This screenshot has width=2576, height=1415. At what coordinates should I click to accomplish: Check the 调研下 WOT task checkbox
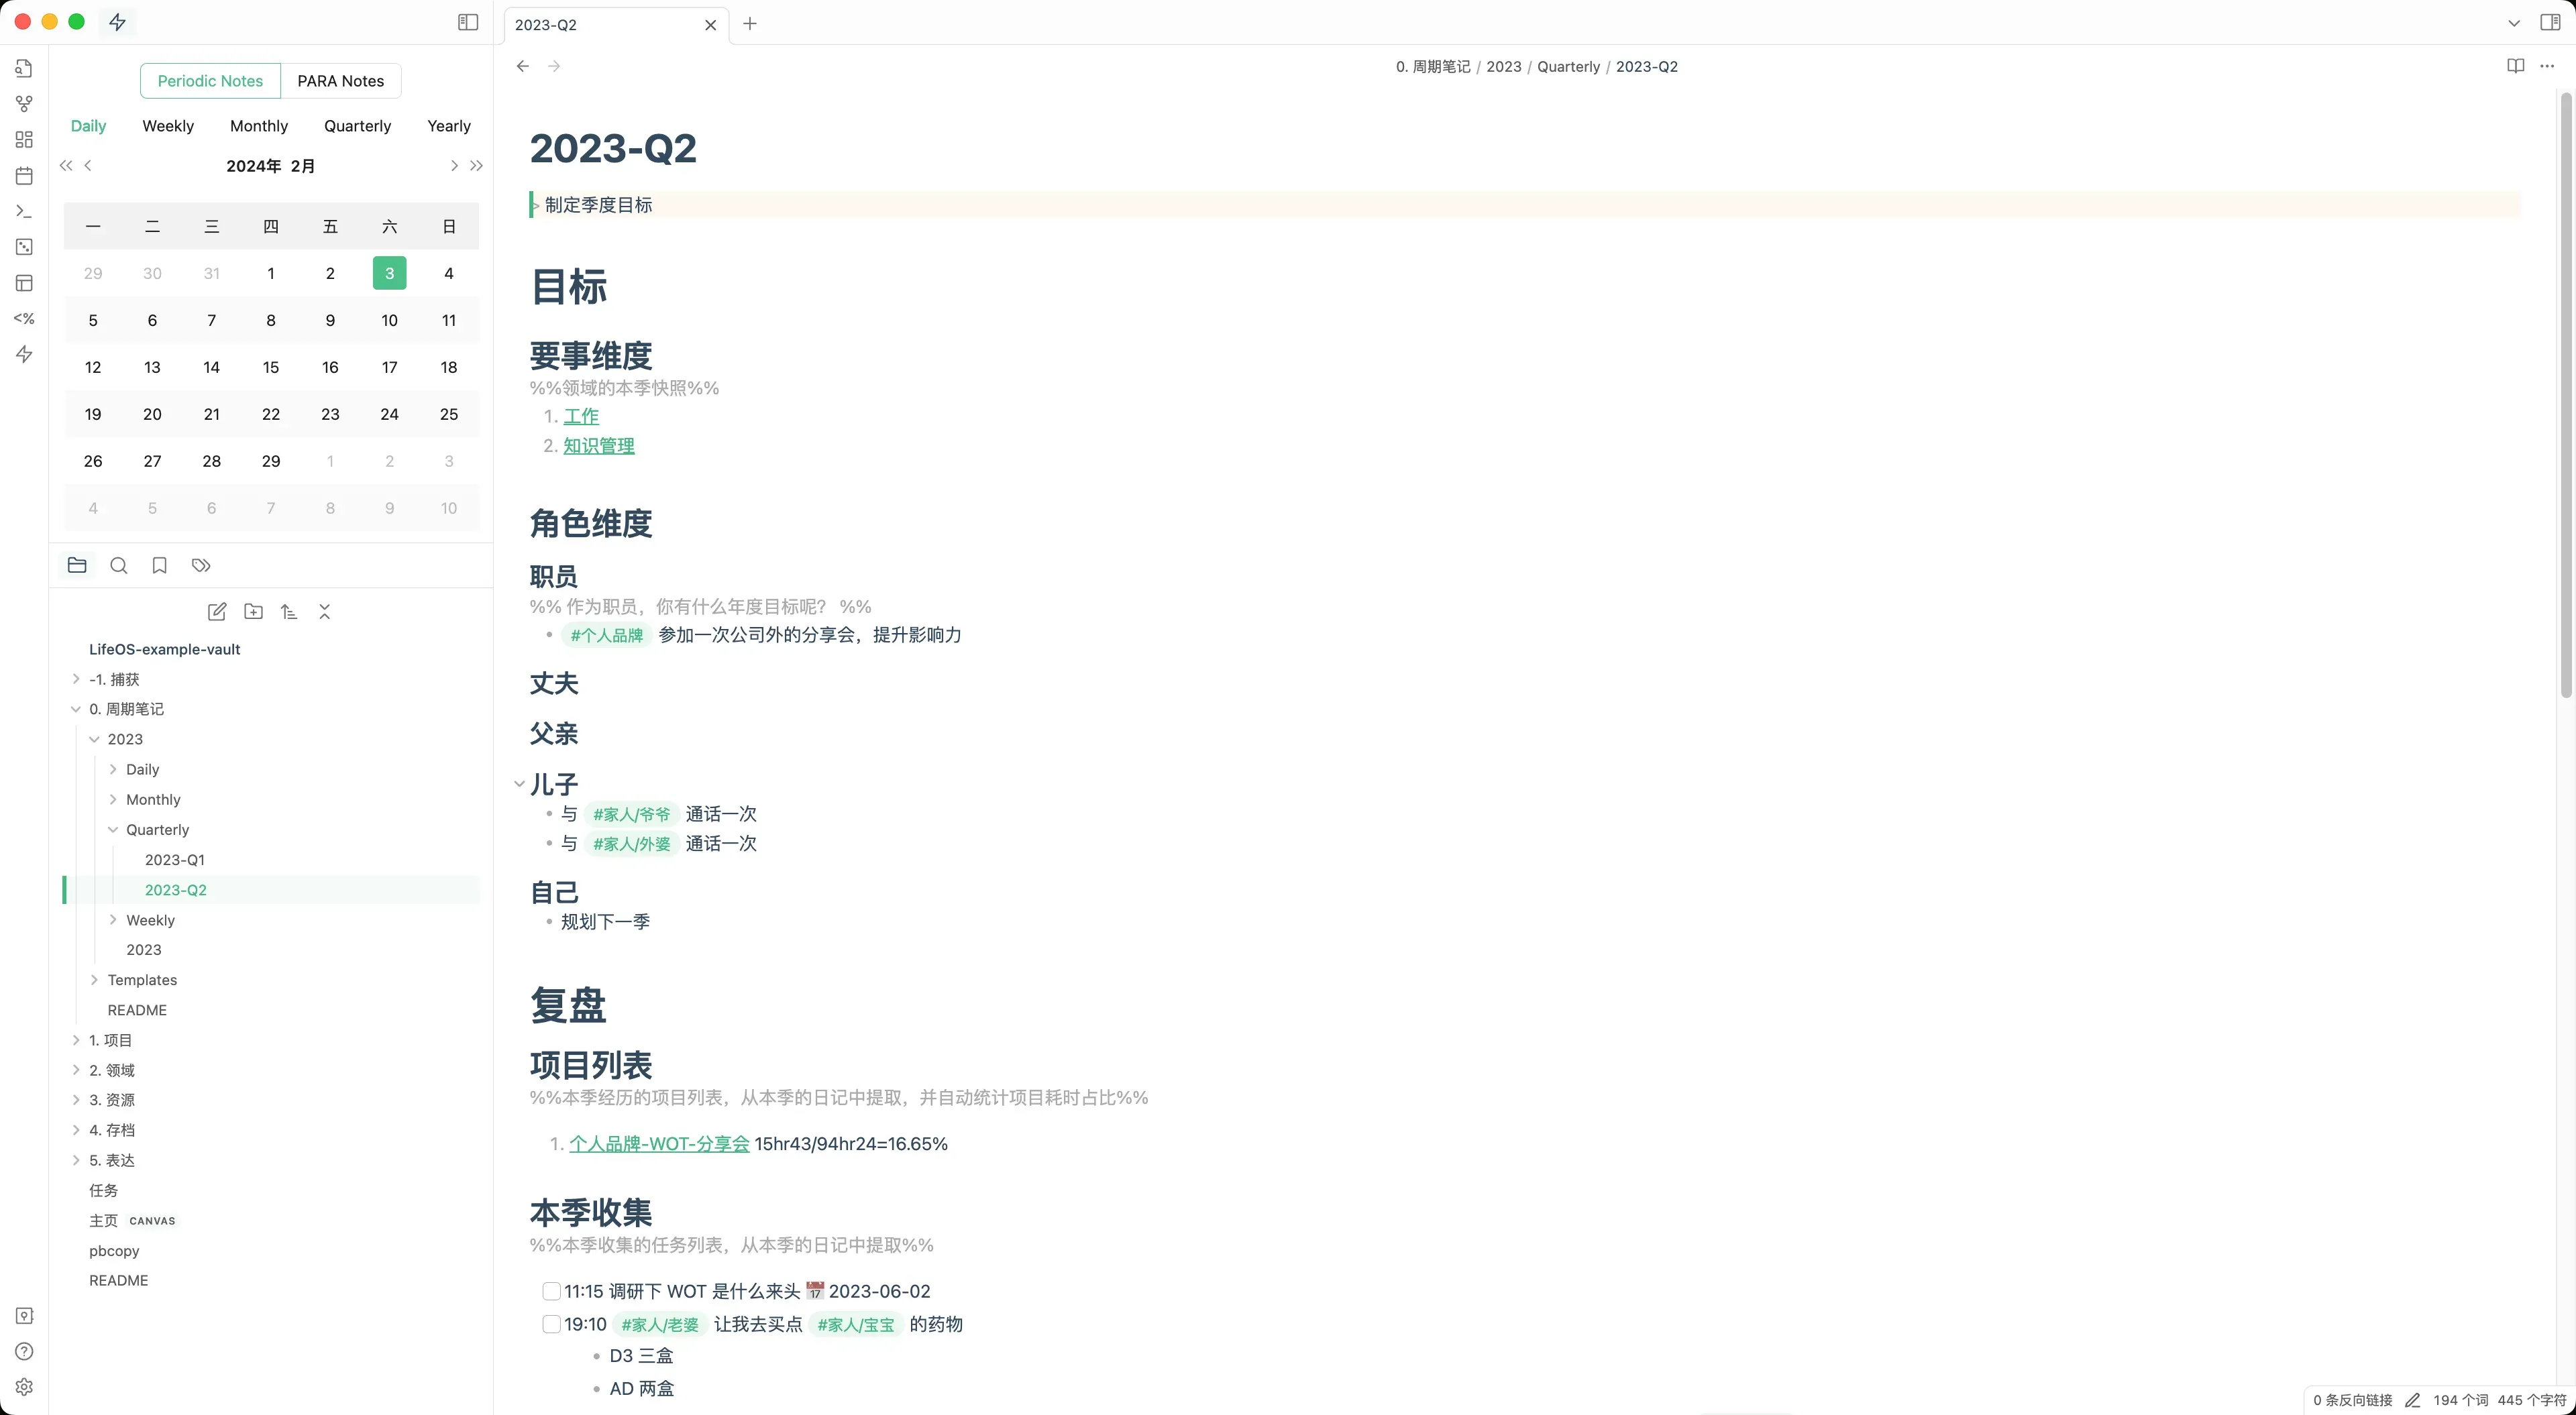click(551, 1292)
